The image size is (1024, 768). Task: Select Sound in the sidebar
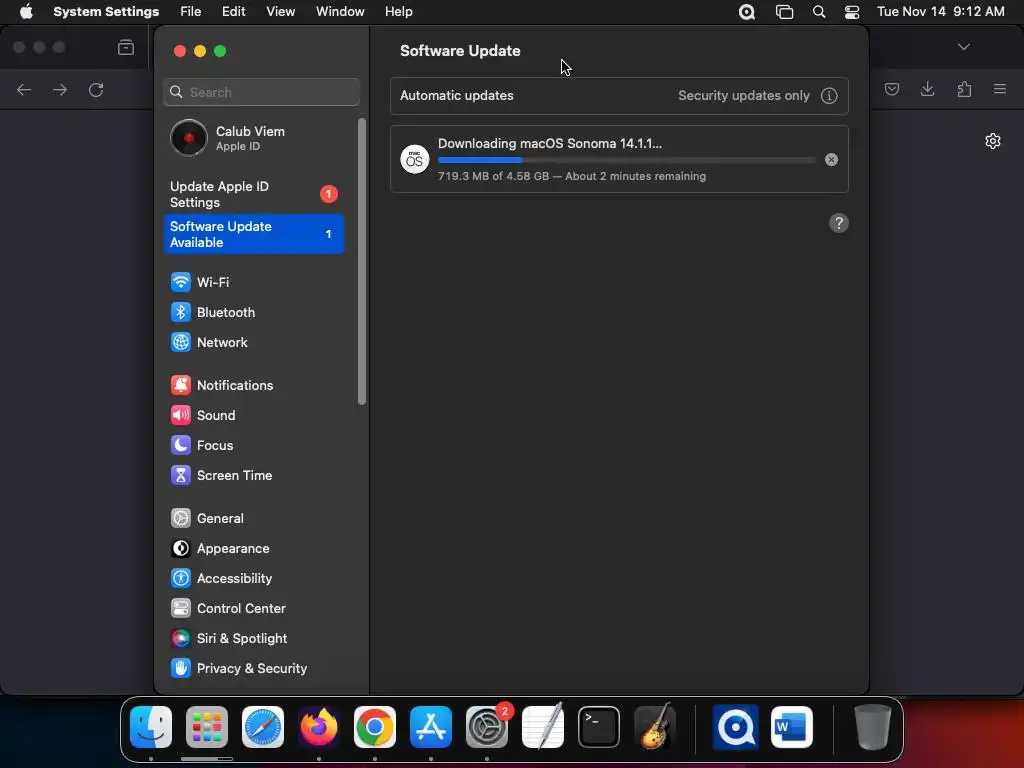click(253, 415)
